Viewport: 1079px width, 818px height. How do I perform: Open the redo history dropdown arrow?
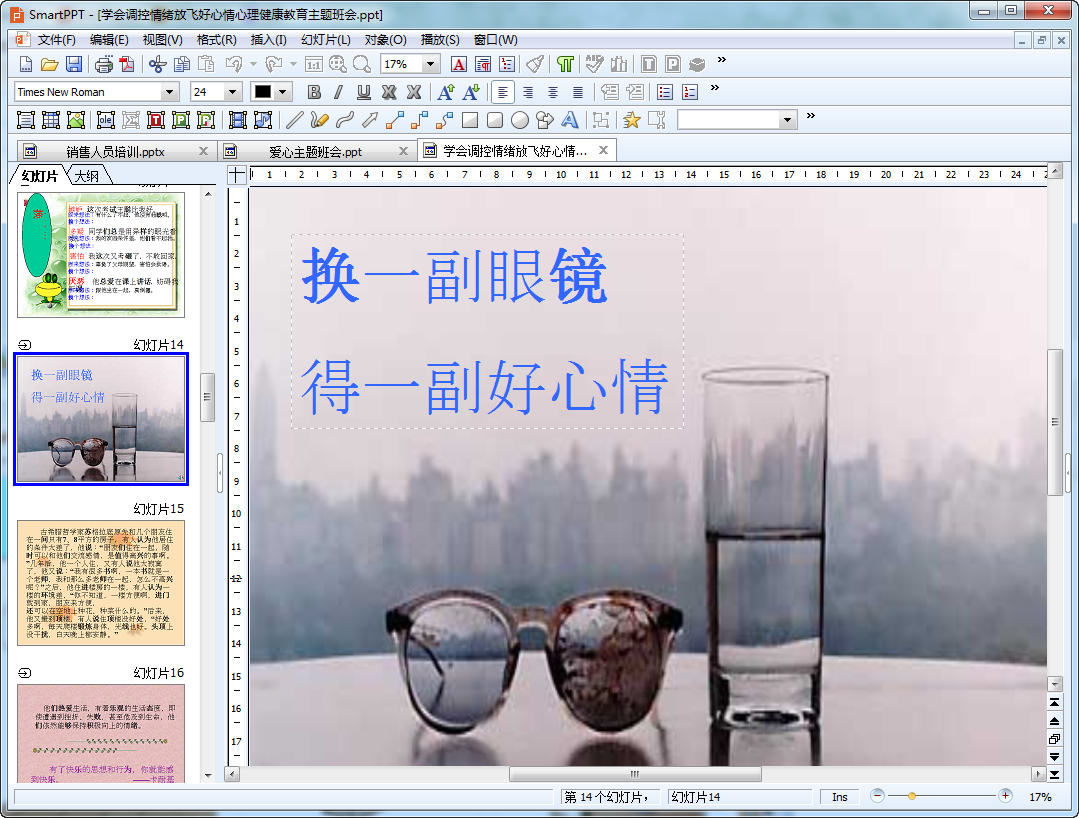pos(293,64)
